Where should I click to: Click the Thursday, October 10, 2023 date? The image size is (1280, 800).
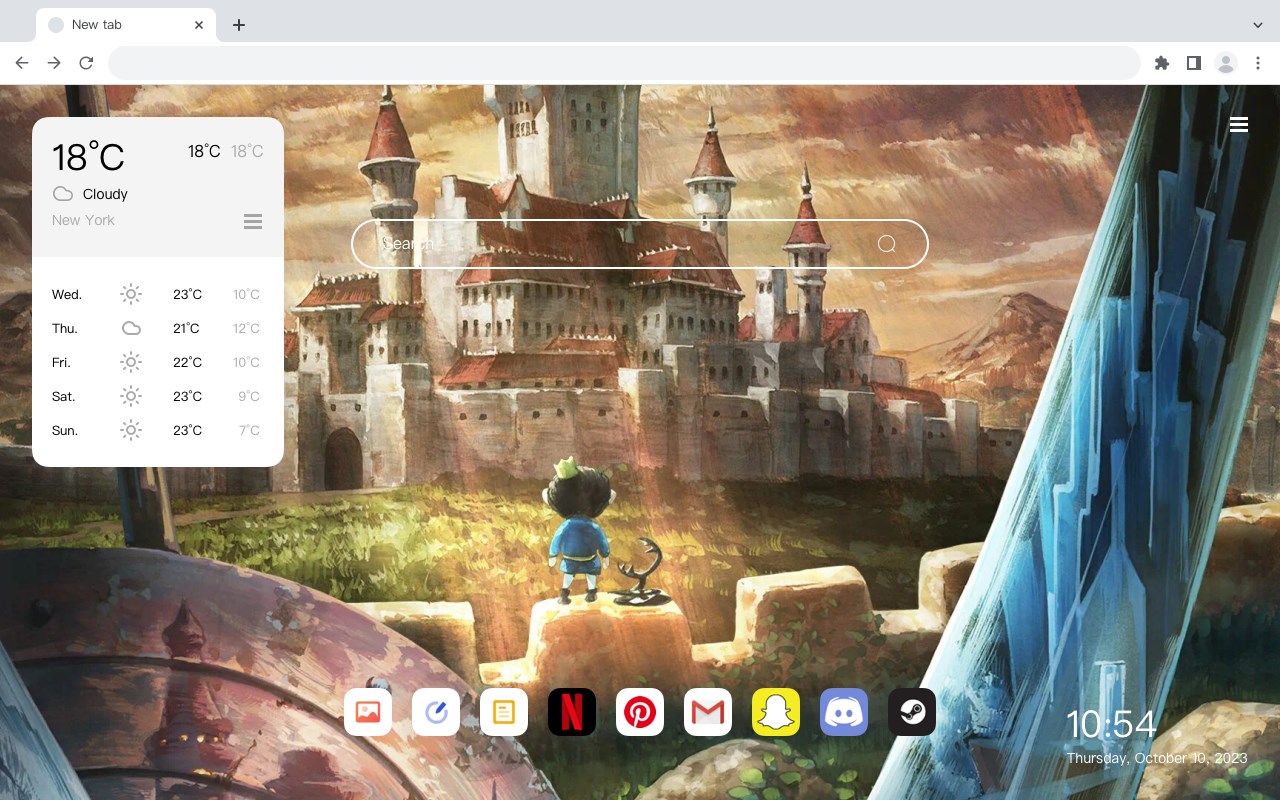1157,758
